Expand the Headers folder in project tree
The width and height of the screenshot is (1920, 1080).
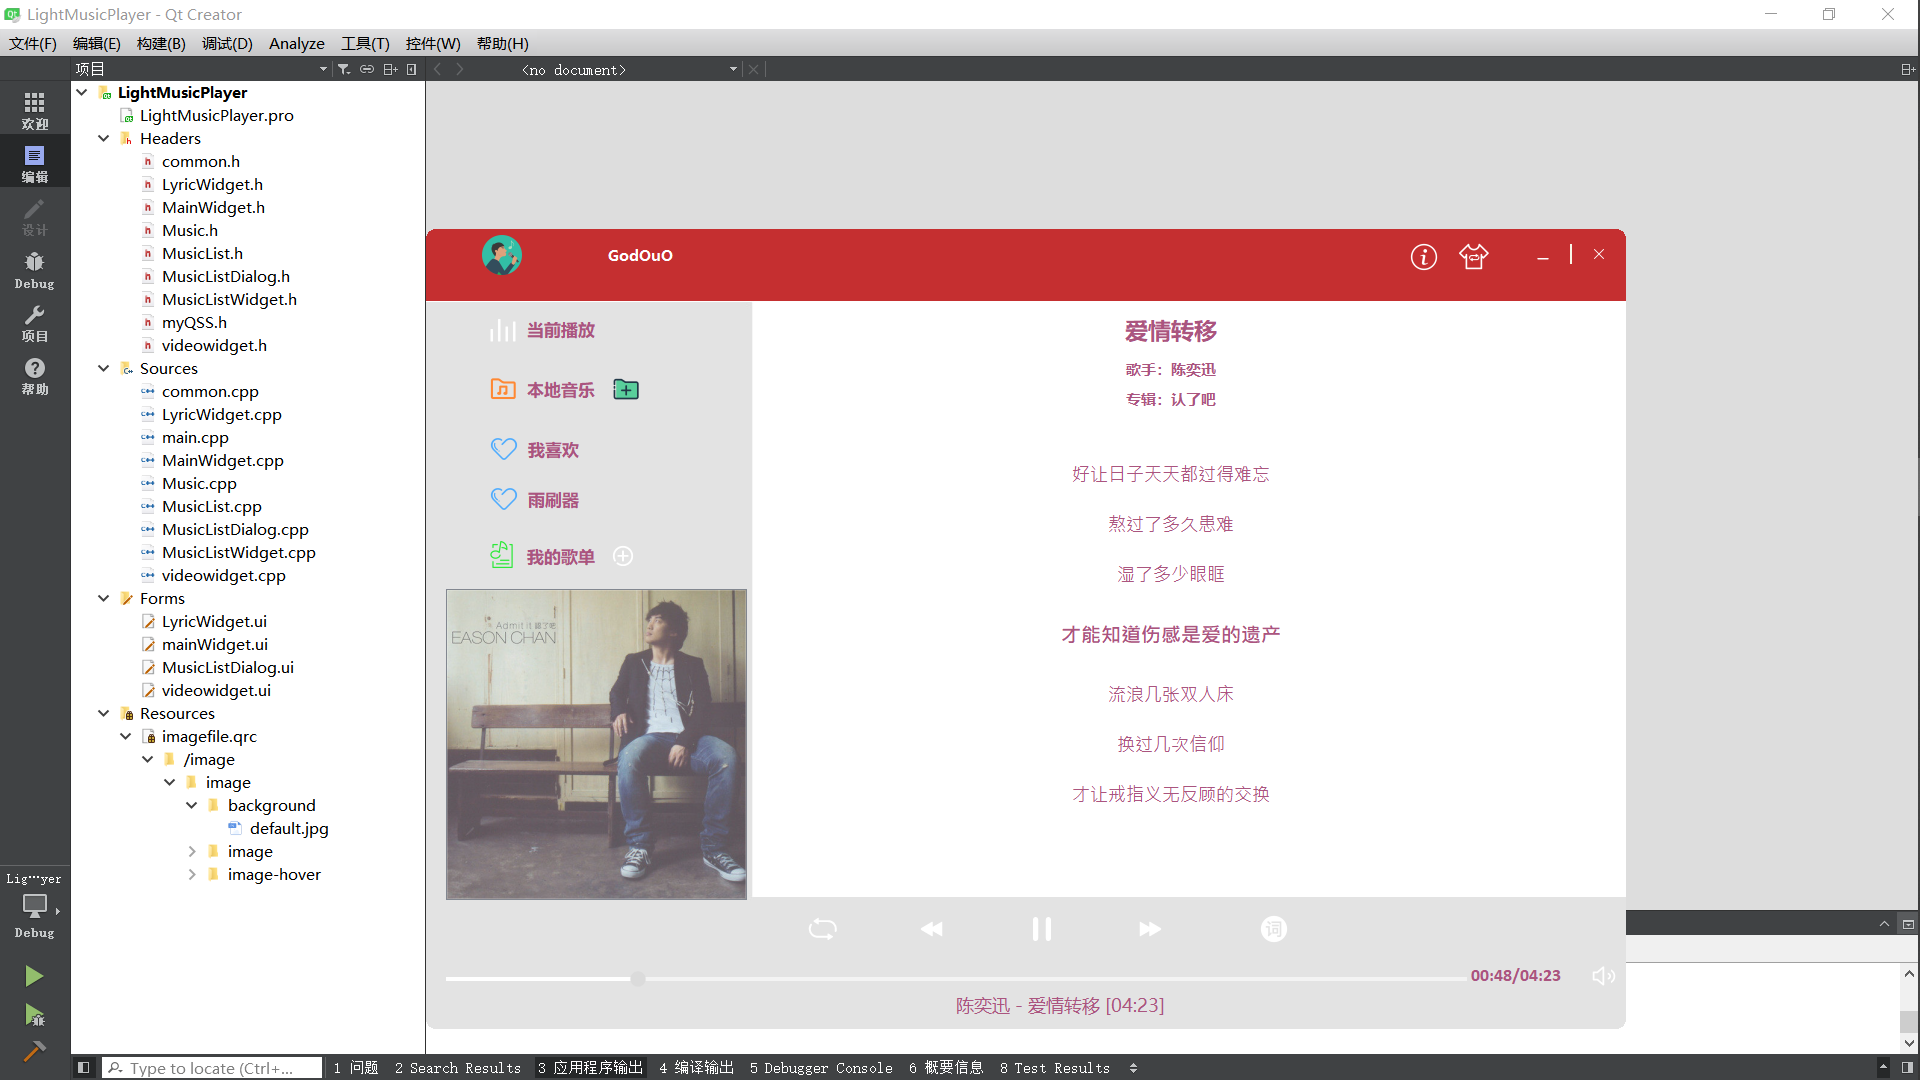pyautogui.click(x=104, y=137)
